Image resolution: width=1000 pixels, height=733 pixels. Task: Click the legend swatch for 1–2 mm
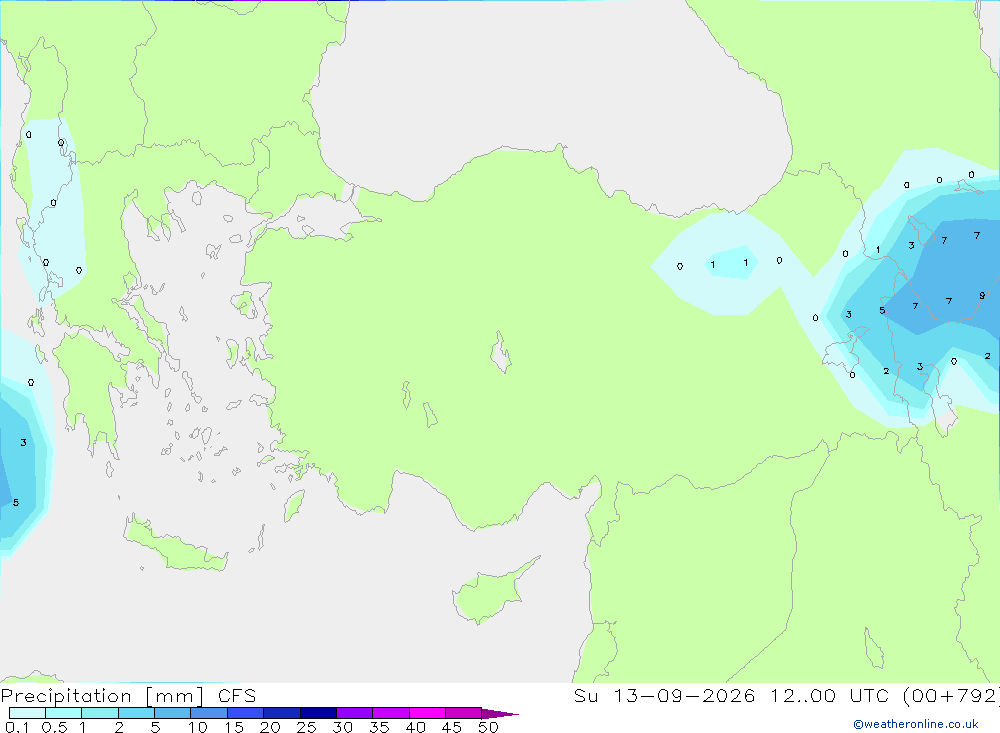pos(100,713)
